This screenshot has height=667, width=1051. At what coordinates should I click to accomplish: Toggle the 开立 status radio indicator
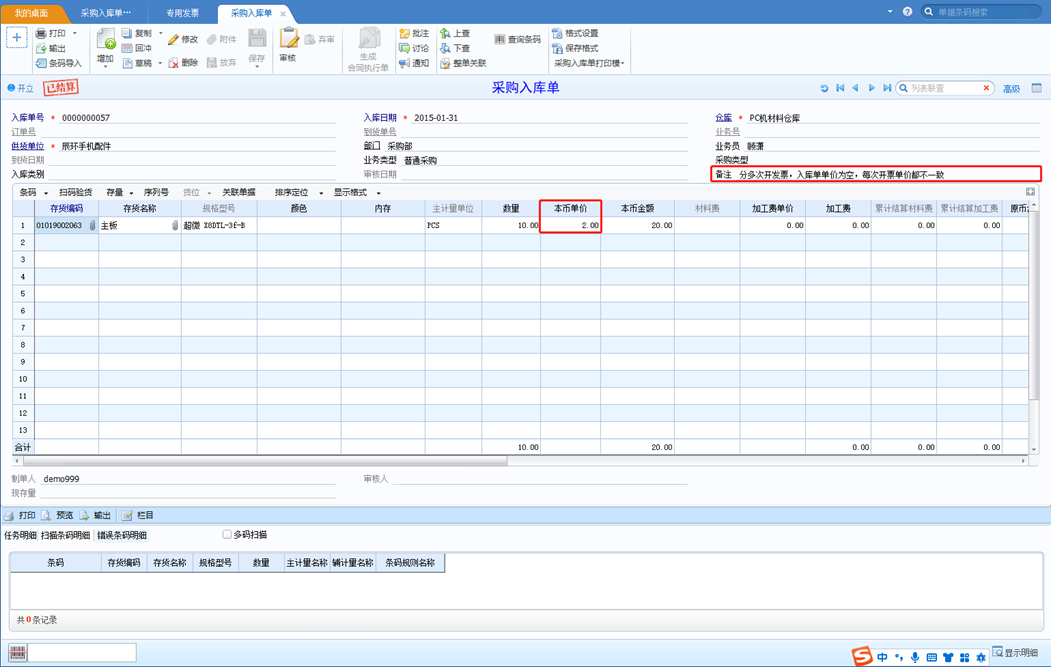click(11, 88)
